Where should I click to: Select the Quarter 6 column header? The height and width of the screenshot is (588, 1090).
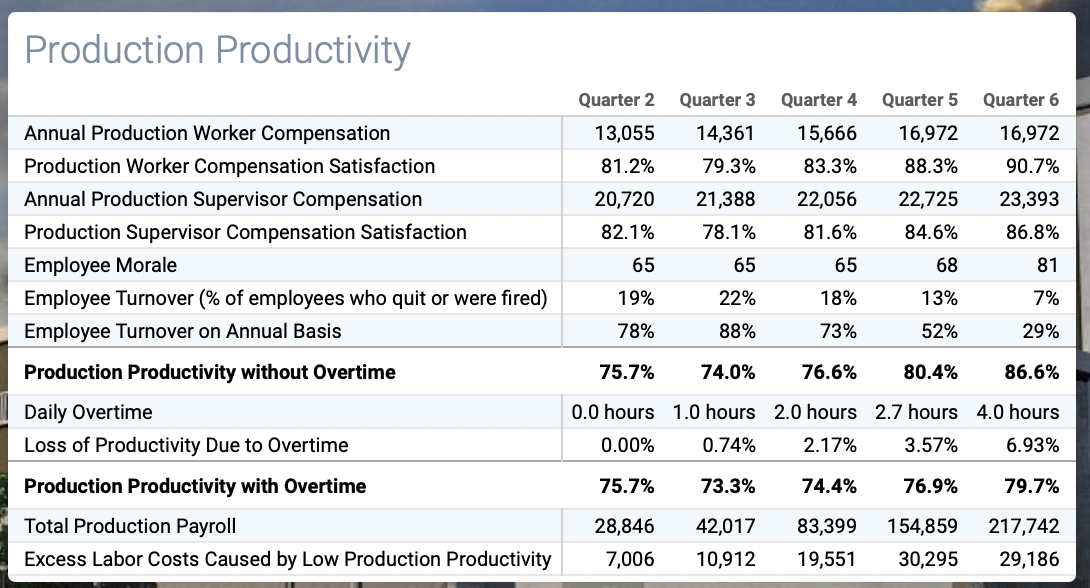coord(1021,100)
